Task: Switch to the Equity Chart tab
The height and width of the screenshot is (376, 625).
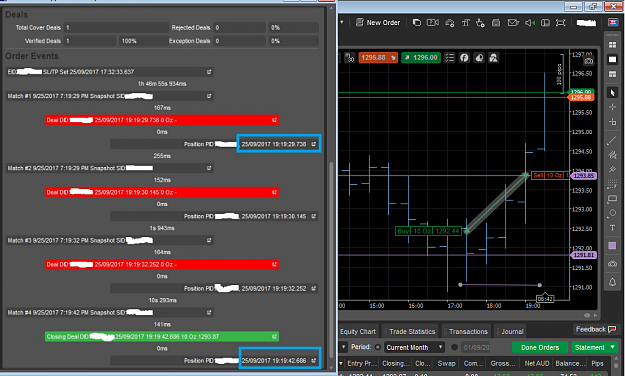Action: click(358, 332)
